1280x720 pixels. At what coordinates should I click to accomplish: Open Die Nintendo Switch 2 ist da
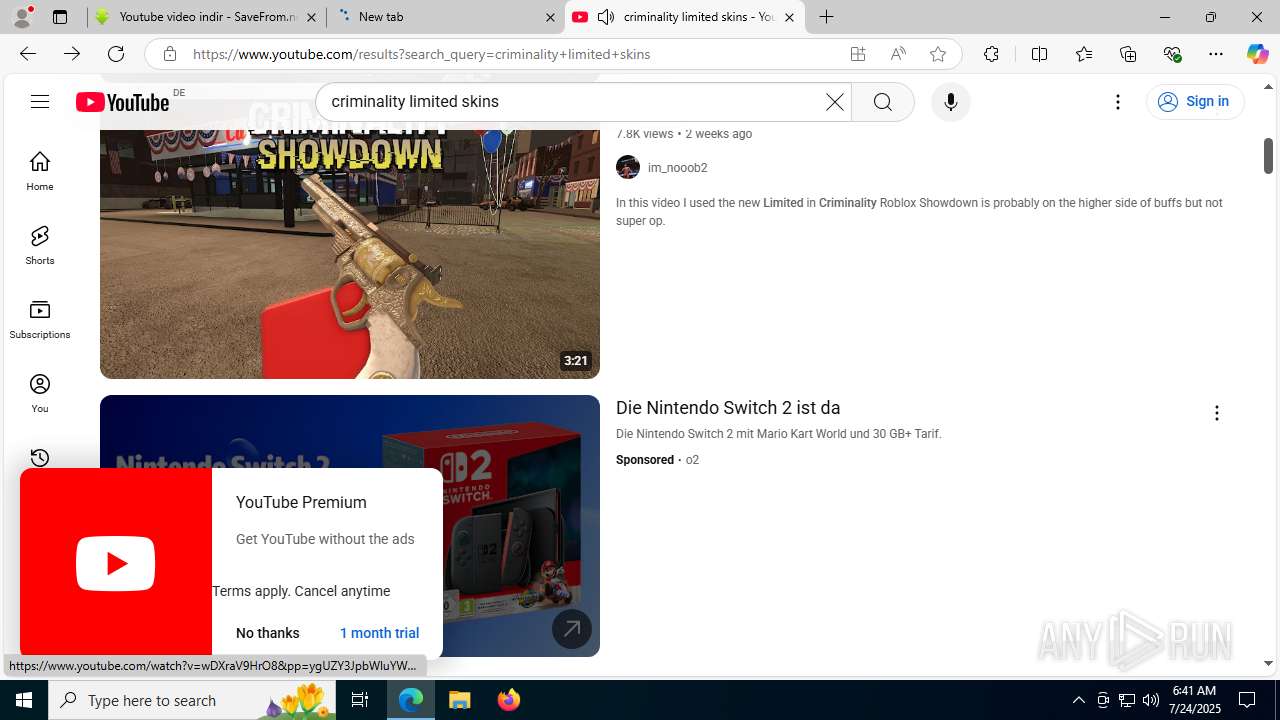728,408
